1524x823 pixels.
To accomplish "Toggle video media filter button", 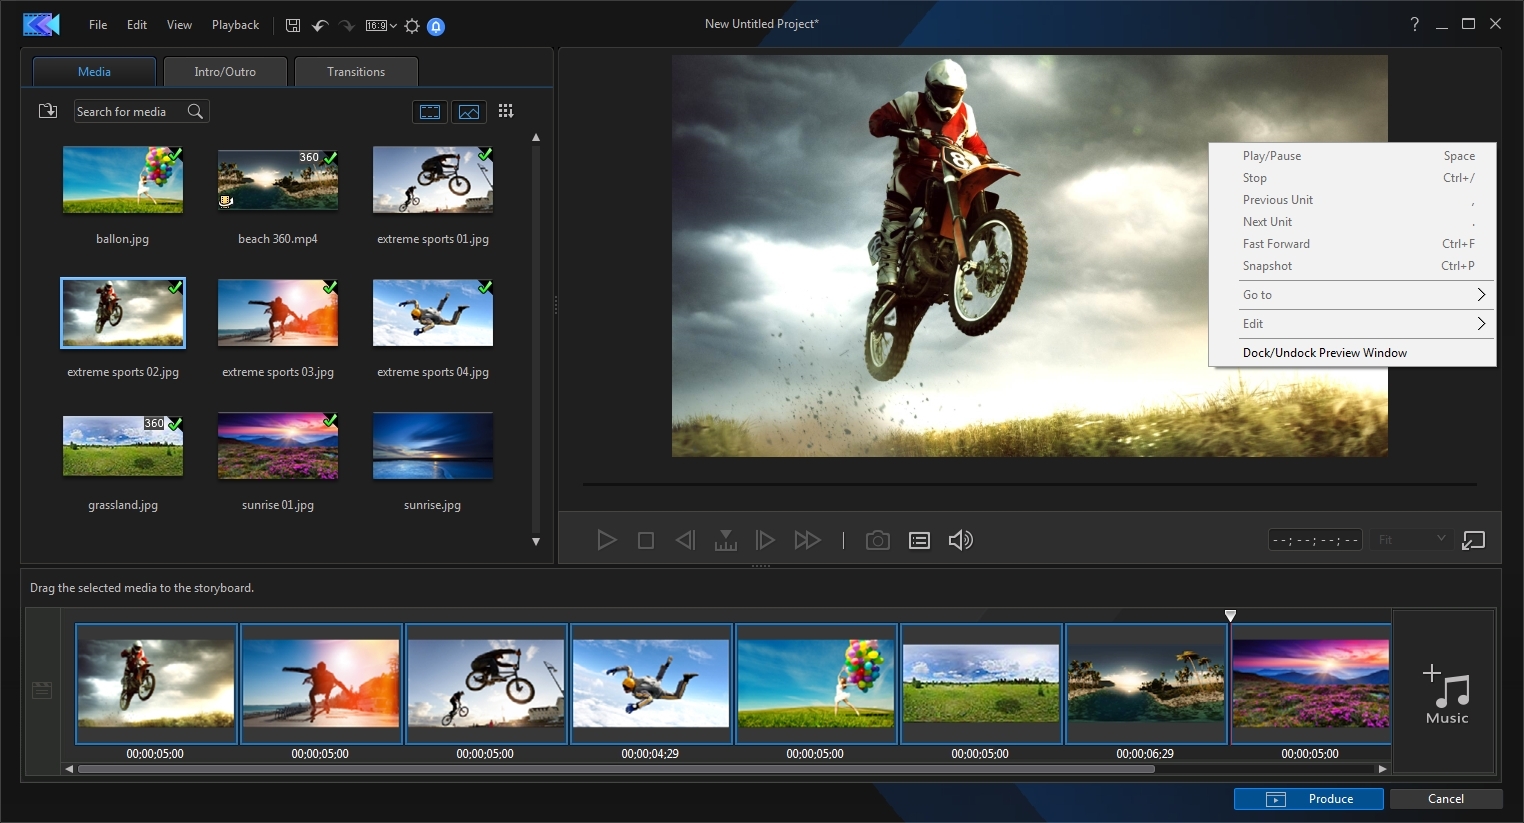I will point(430,112).
